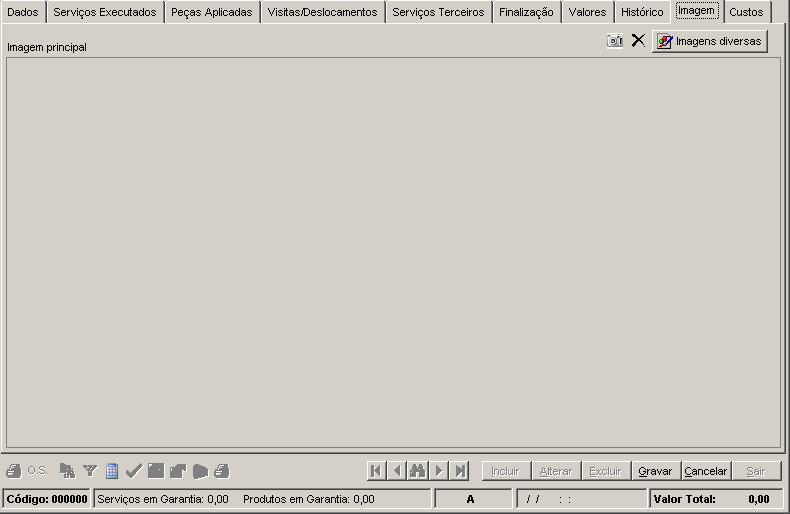
Task: Switch to the Dados tab
Action: pos(23,12)
